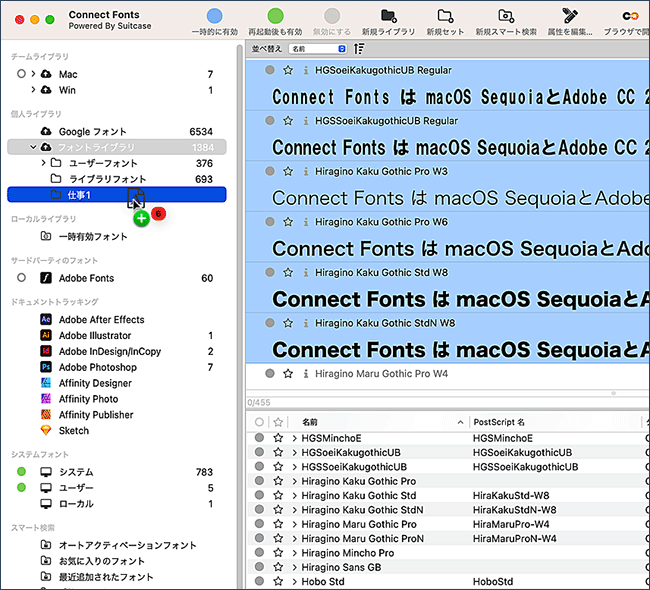Expand Hiragino Kaku Gothic Pro family row
The width and height of the screenshot is (650, 590).
(x=294, y=481)
